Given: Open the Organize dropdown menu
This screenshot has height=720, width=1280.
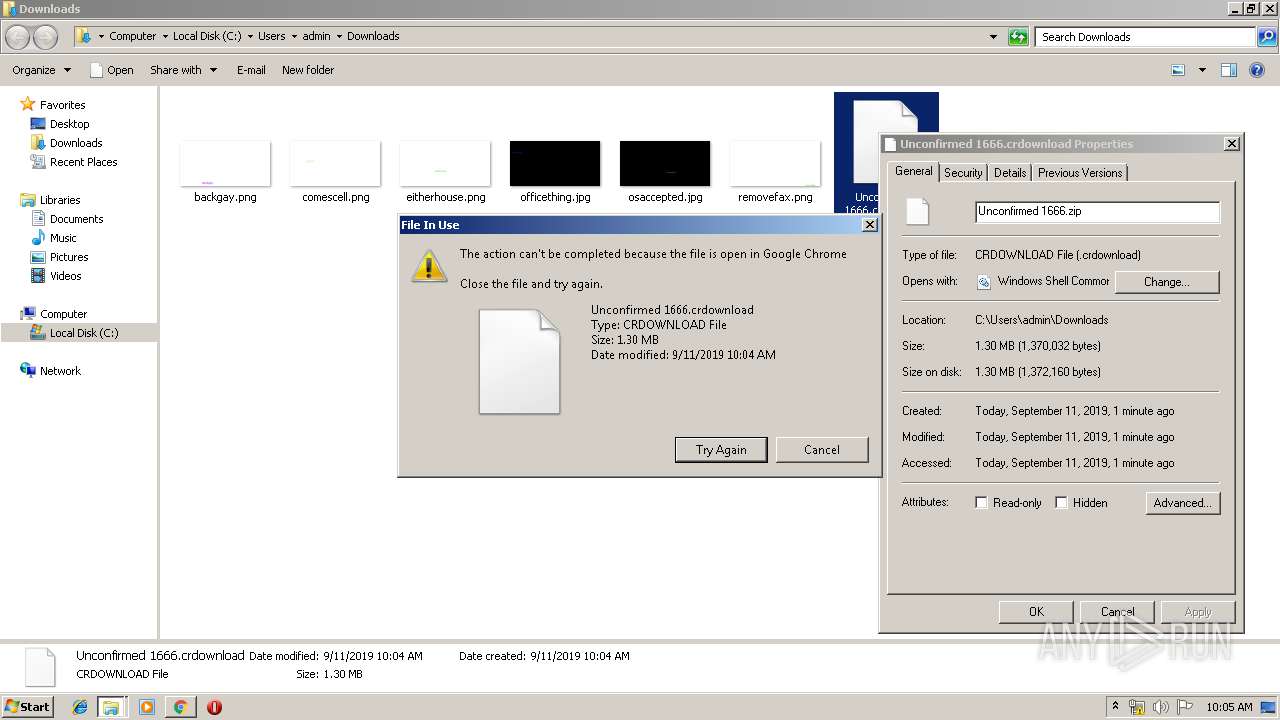Looking at the screenshot, I should click(41, 70).
